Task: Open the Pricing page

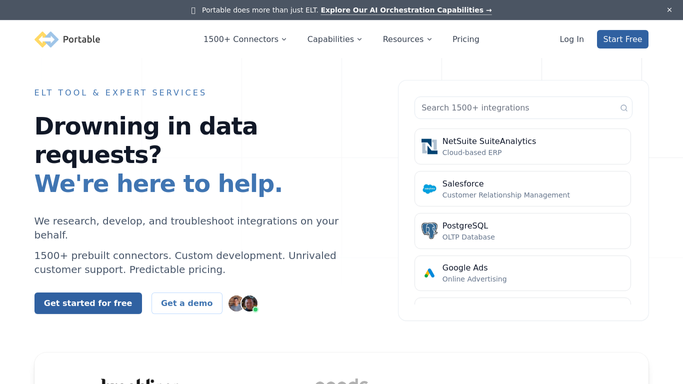Action: point(466,39)
